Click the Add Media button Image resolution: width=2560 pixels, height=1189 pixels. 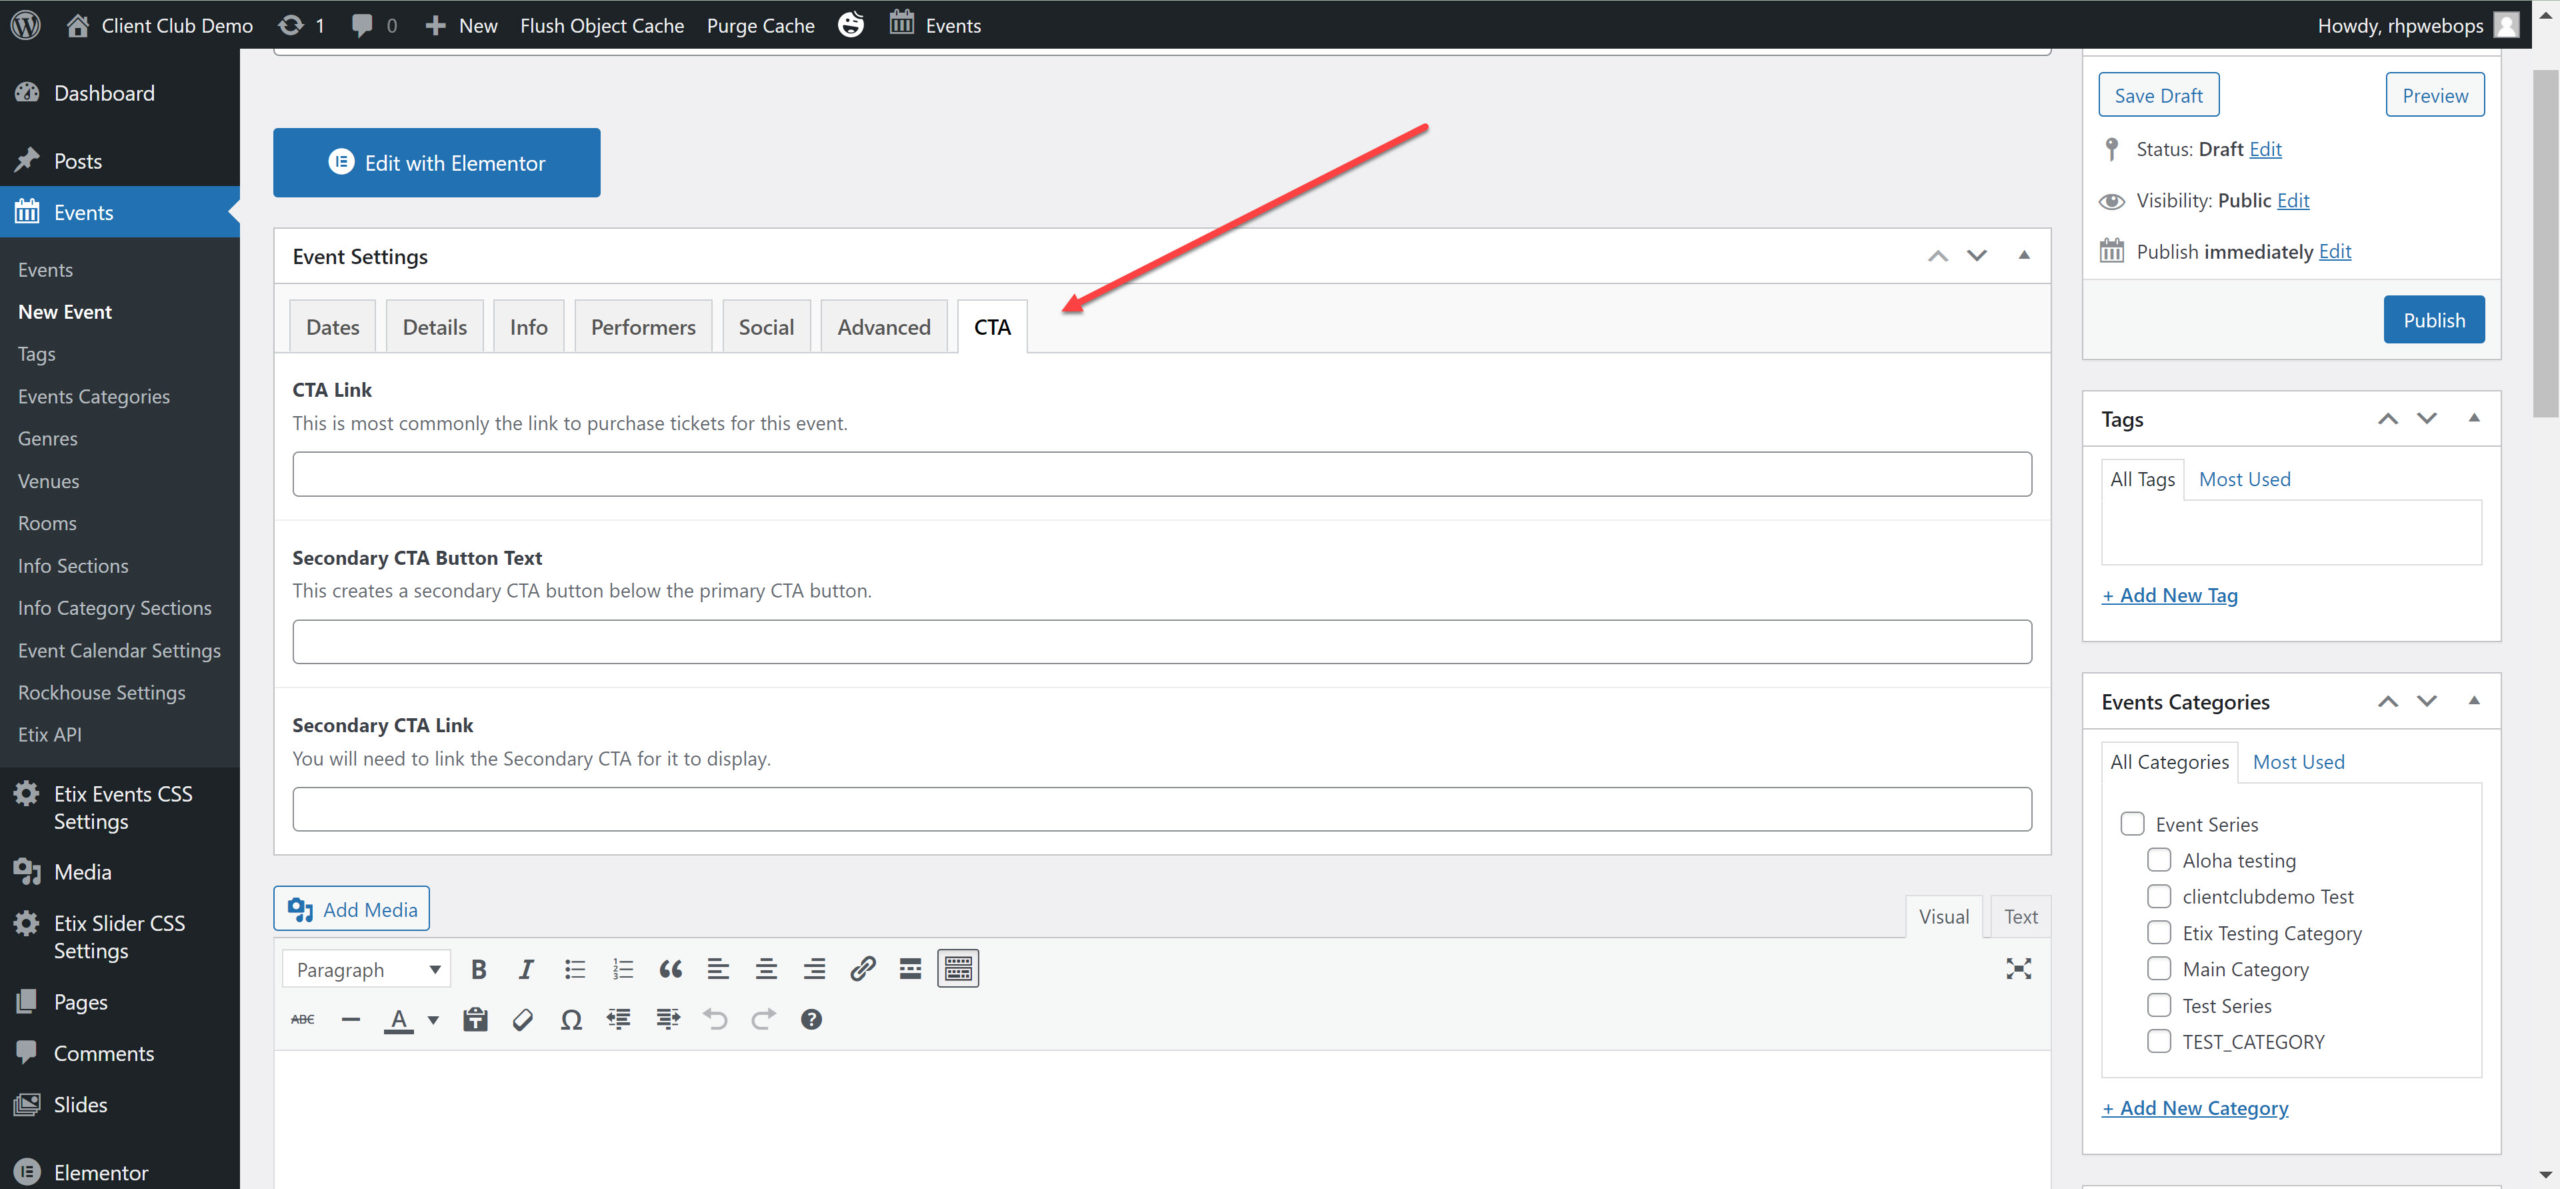pos(352,909)
